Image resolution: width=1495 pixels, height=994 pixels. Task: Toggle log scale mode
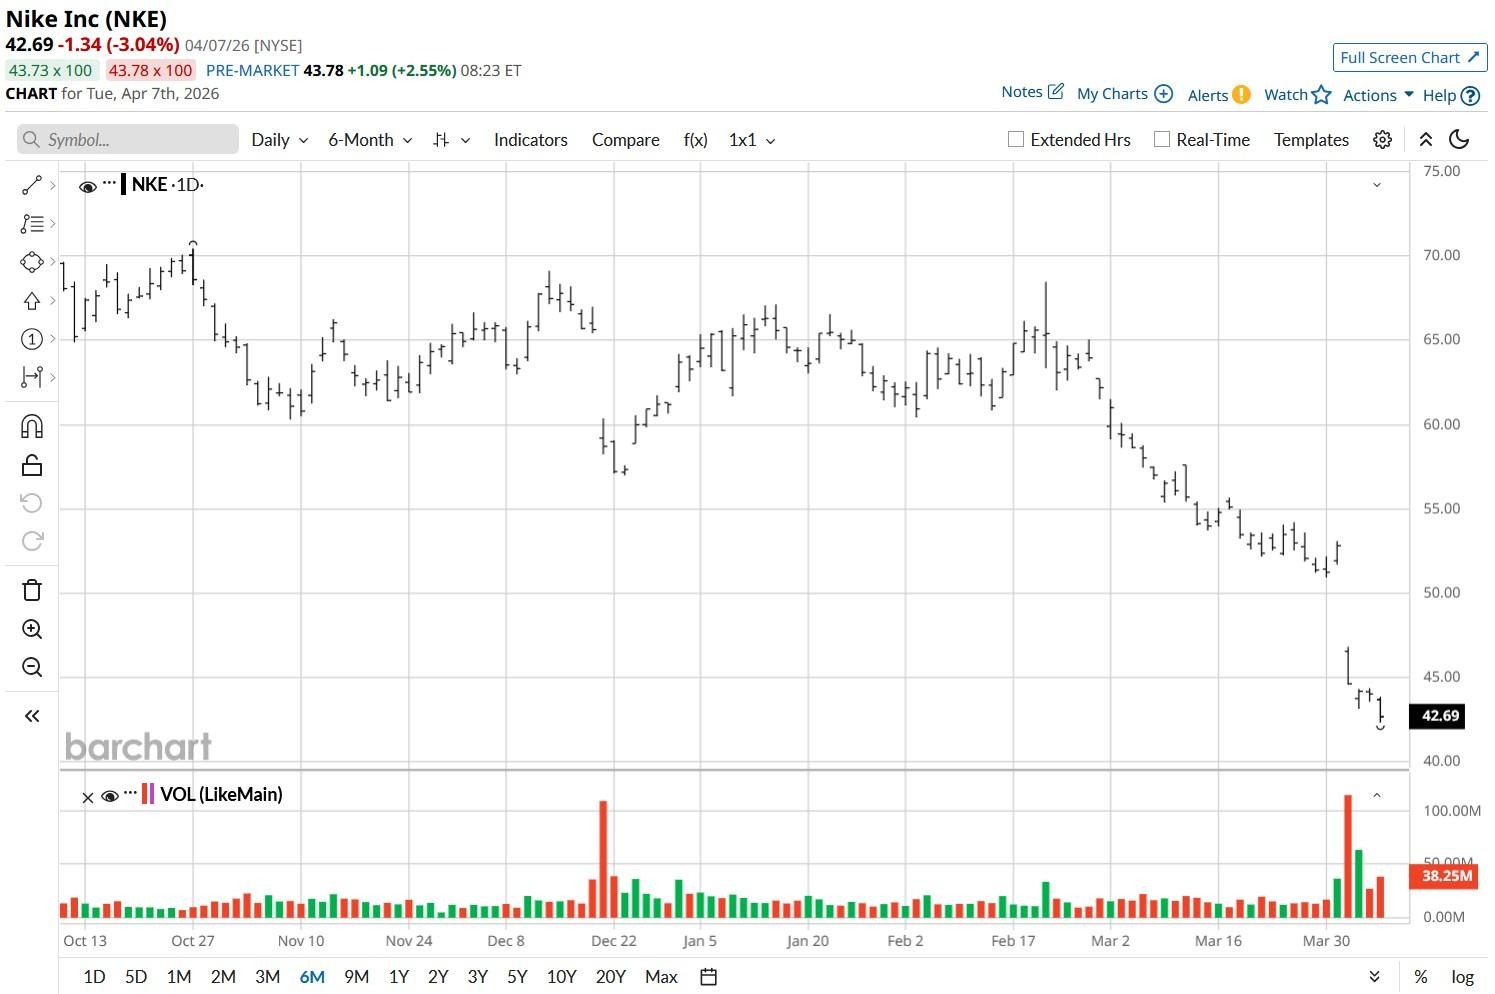[1463, 977]
